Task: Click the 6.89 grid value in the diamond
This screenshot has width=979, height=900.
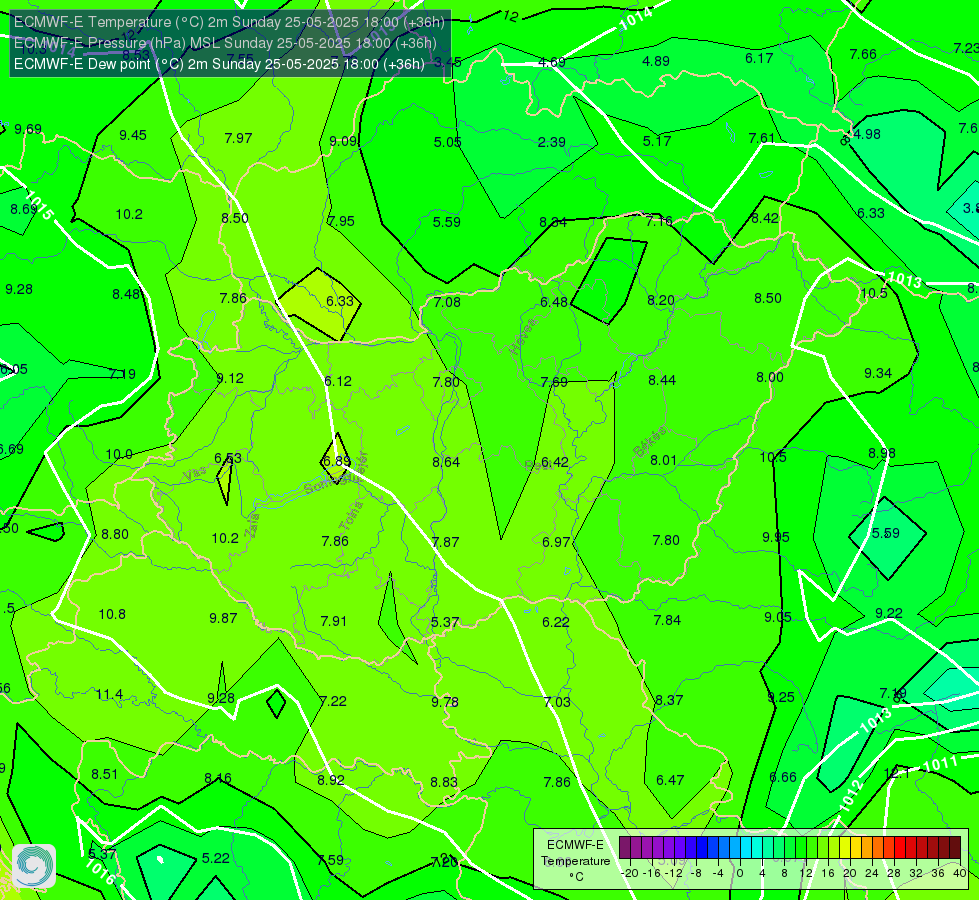Action: 336,462
